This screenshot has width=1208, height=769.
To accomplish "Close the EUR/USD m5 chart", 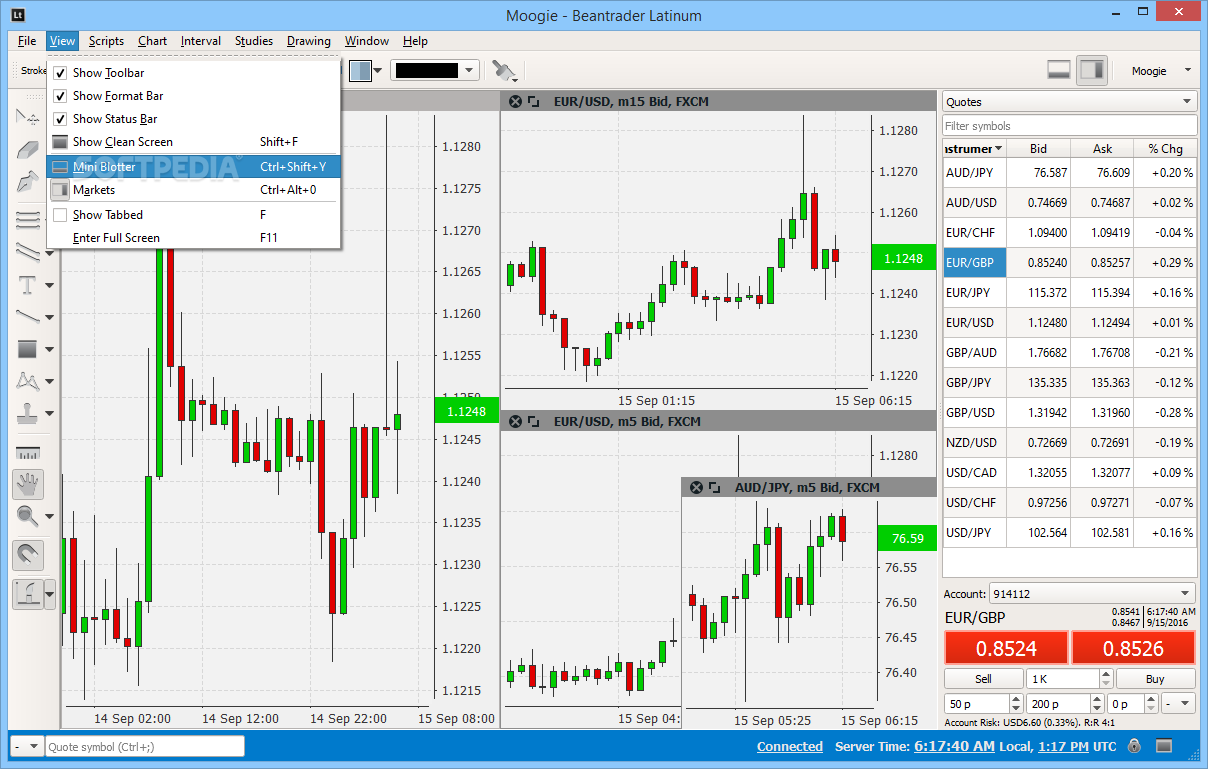I will 515,421.
